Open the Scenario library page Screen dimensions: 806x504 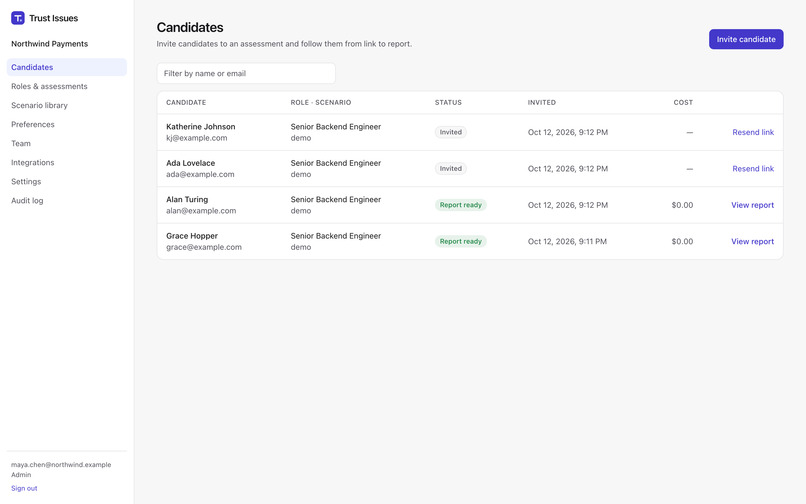pos(40,105)
